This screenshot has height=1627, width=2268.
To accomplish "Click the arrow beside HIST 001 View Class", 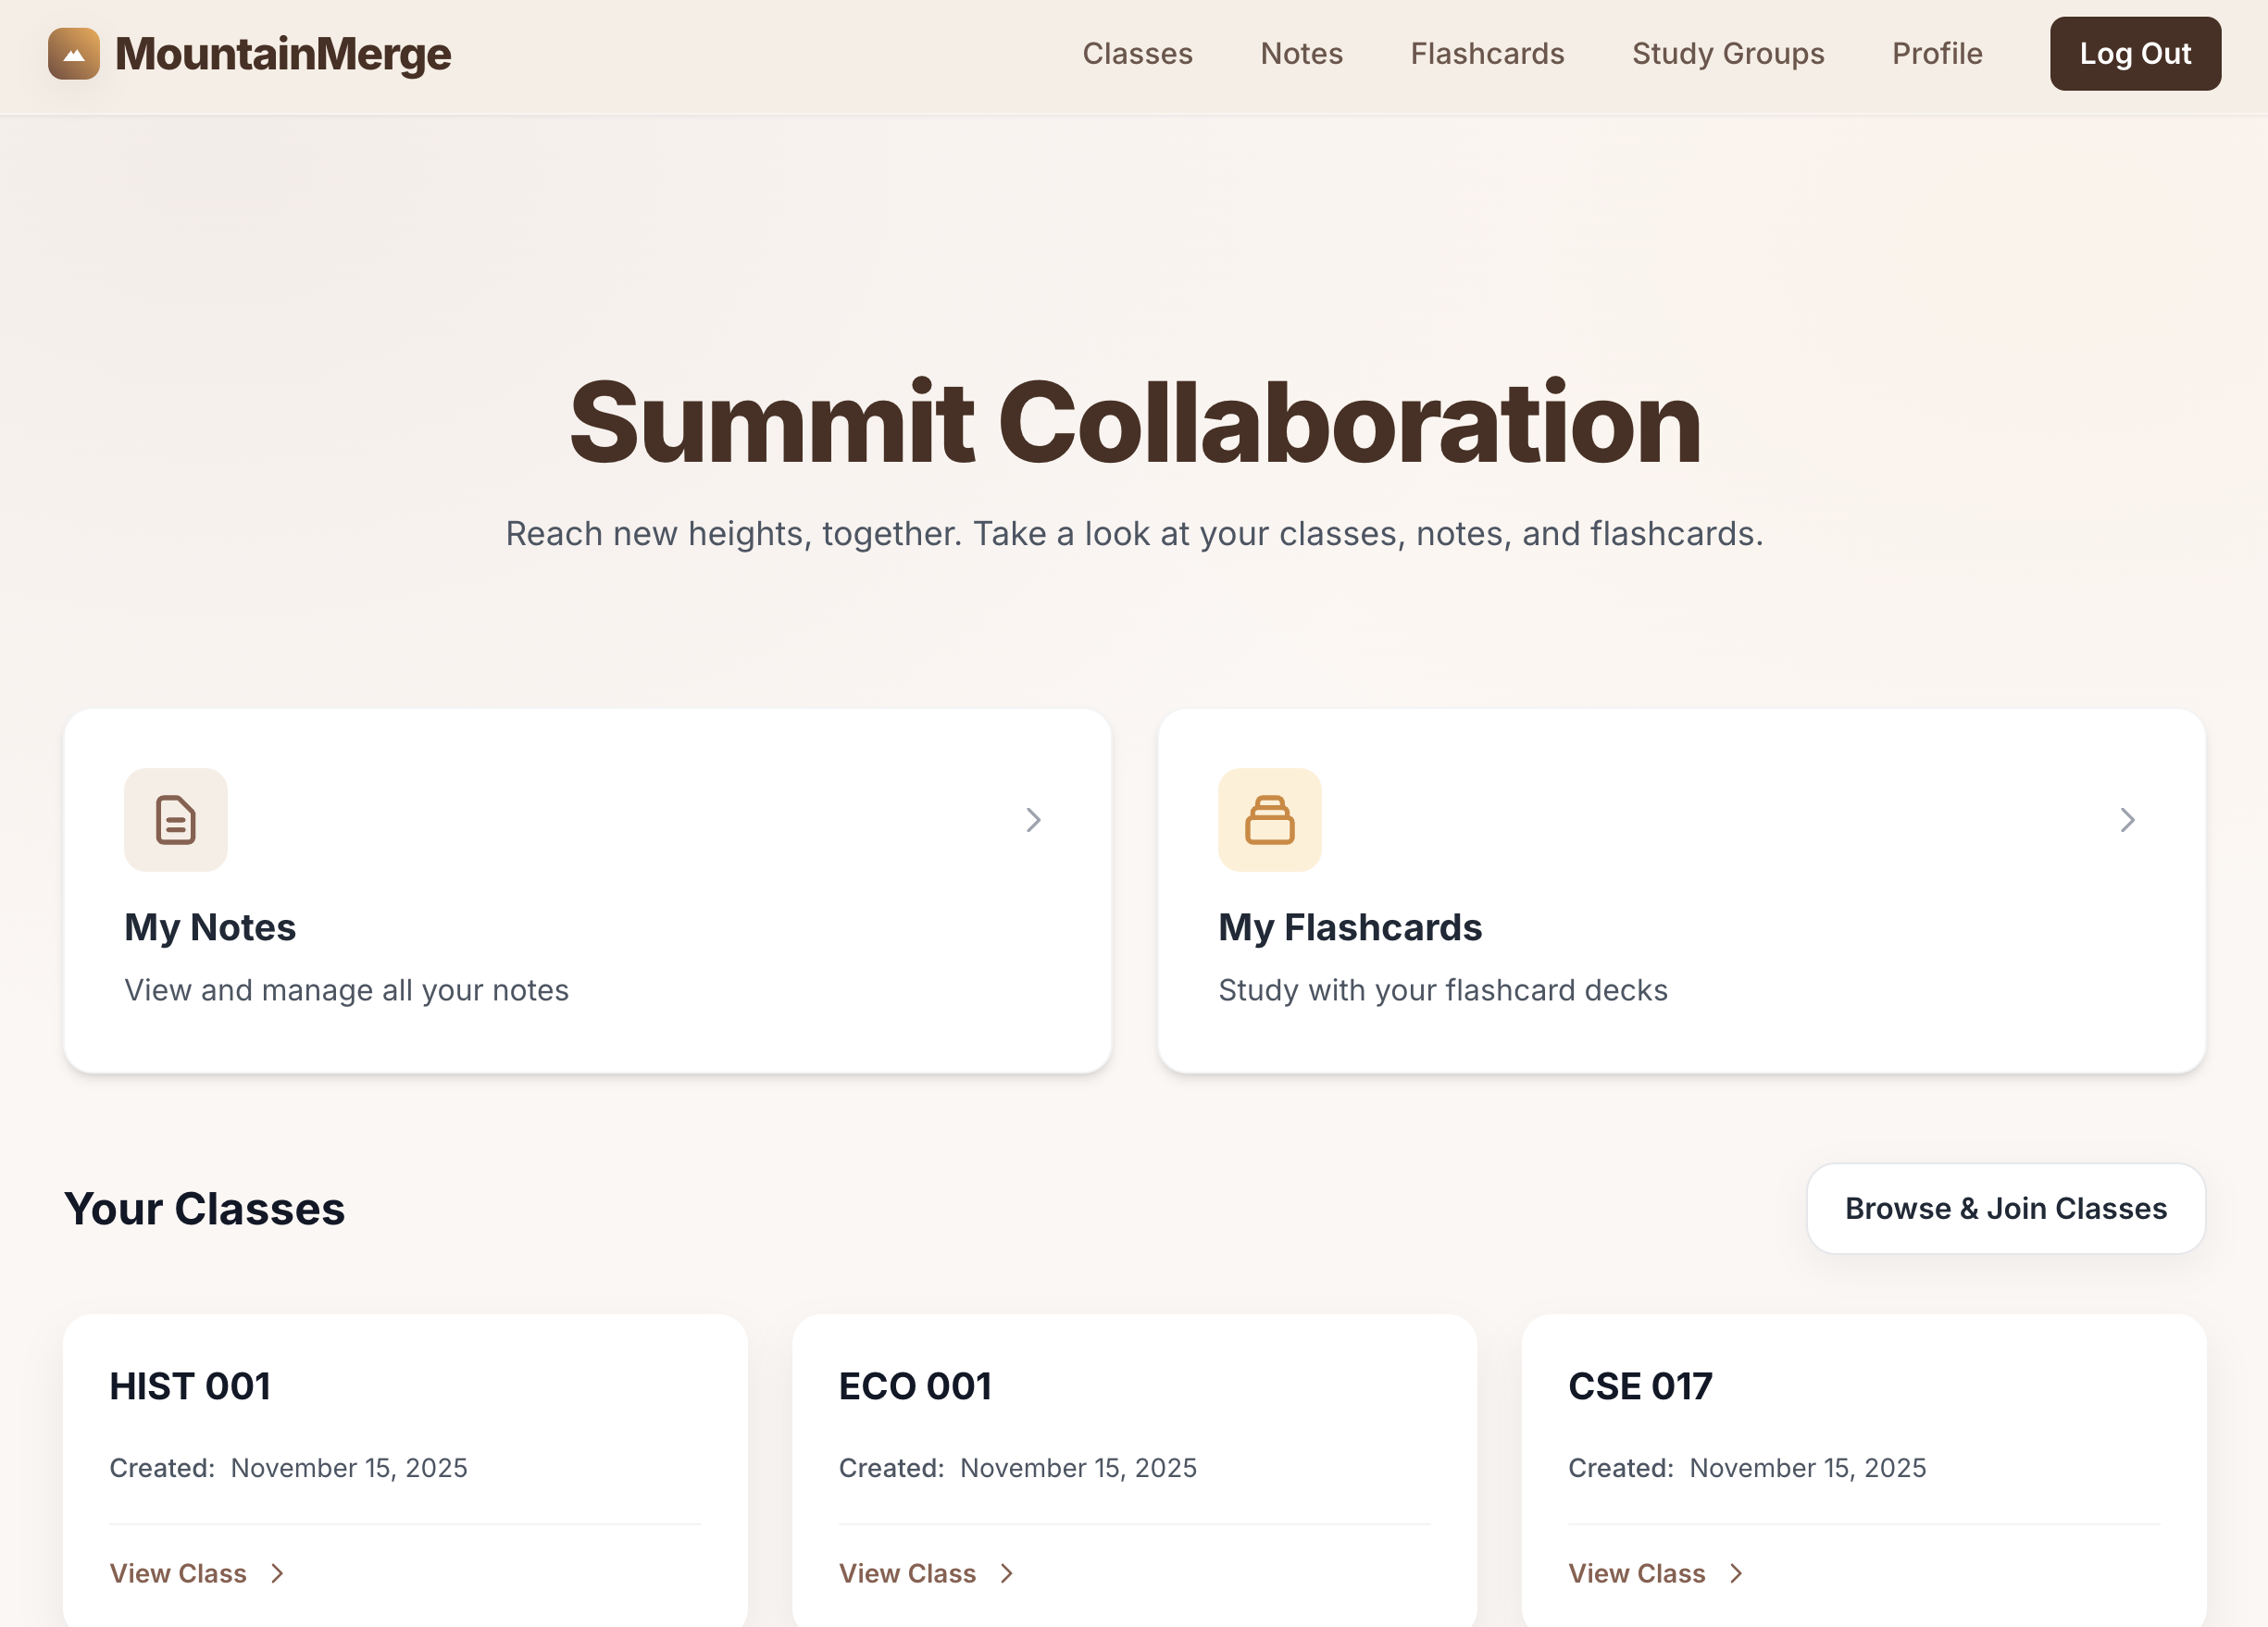I will click(278, 1573).
